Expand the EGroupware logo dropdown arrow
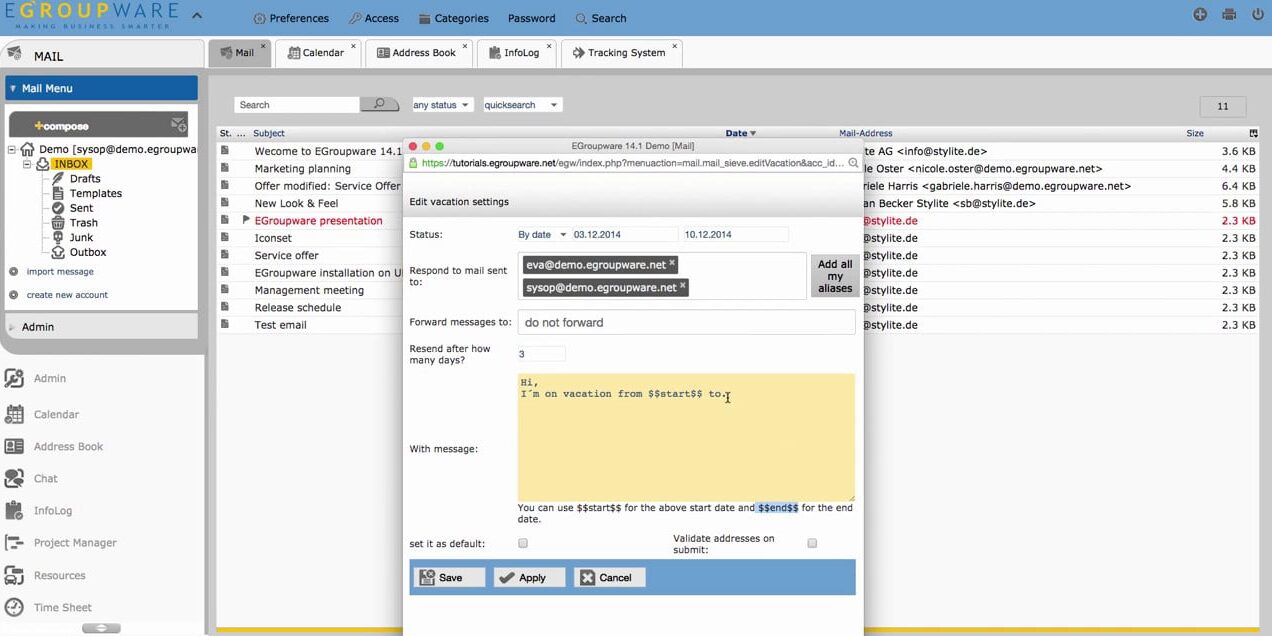Image resolution: width=1272 pixels, height=636 pixels. coord(197,15)
